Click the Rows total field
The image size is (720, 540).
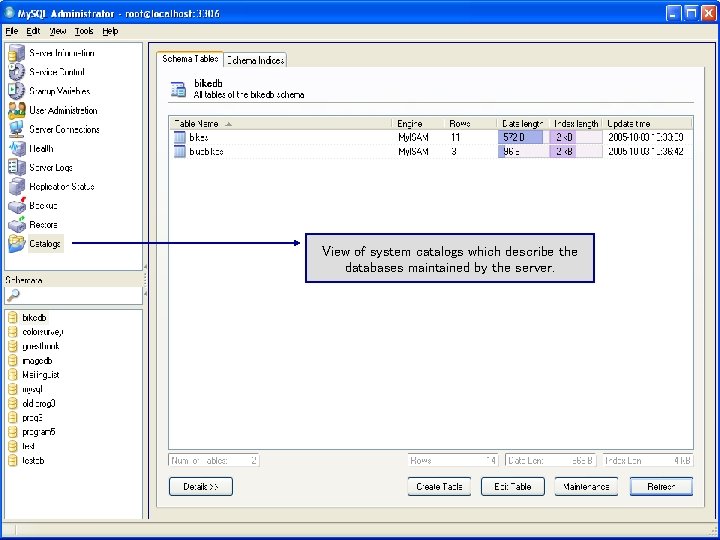click(453, 461)
